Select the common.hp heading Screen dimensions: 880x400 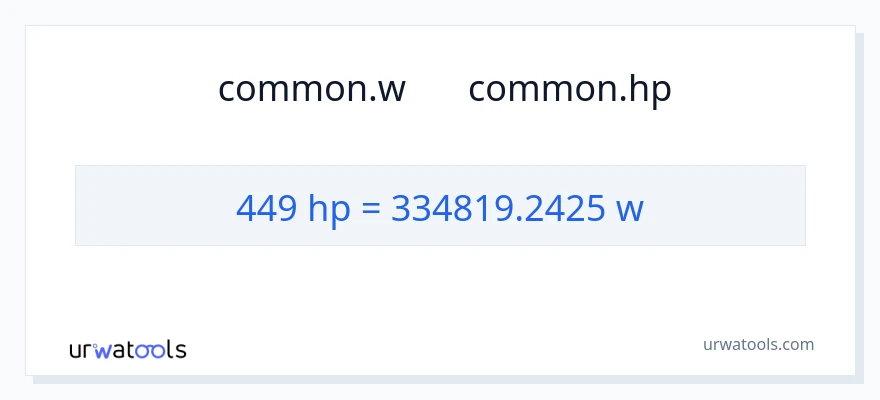[569, 89]
